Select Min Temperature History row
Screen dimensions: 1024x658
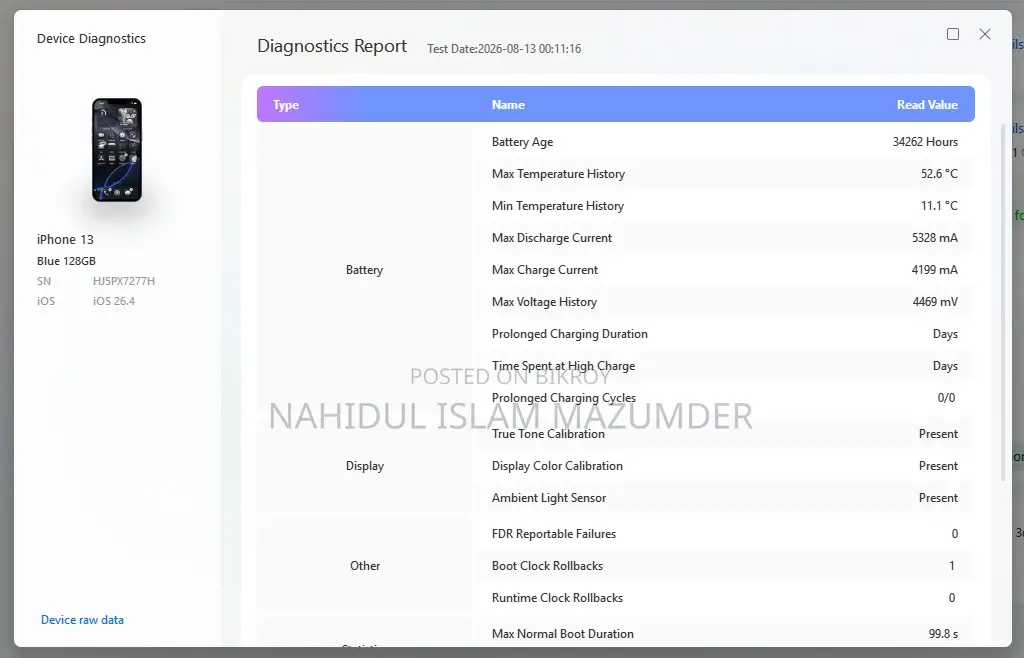click(725, 206)
